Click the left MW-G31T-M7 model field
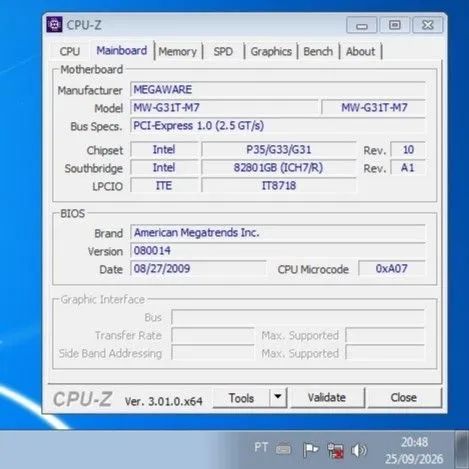 (224, 108)
